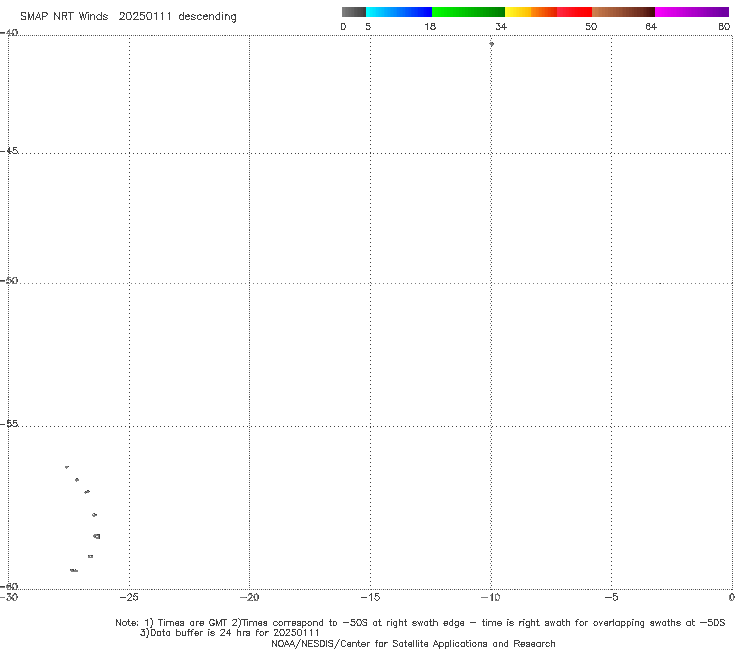
Task: Click the topmost wind marker in the lower-left cluster
Action: [x=67, y=467]
